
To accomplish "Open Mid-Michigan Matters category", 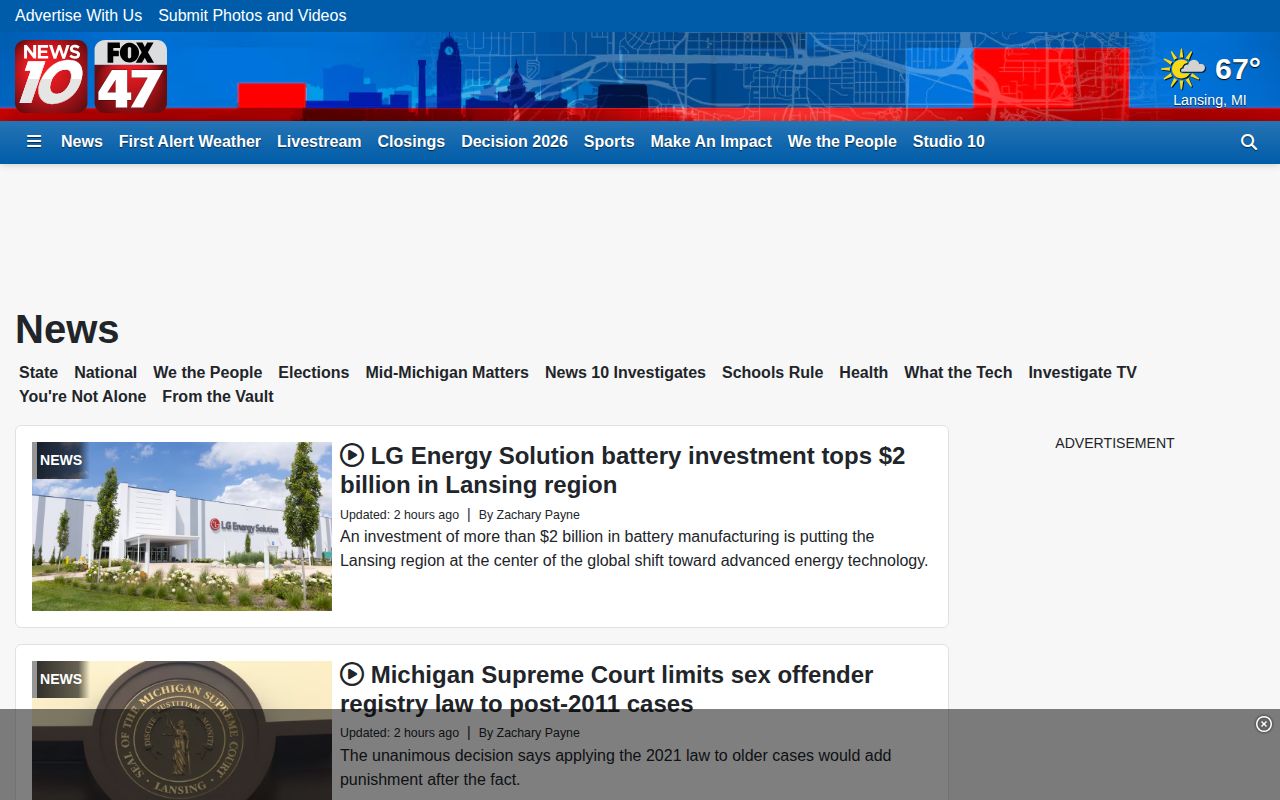I will click(x=447, y=372).
